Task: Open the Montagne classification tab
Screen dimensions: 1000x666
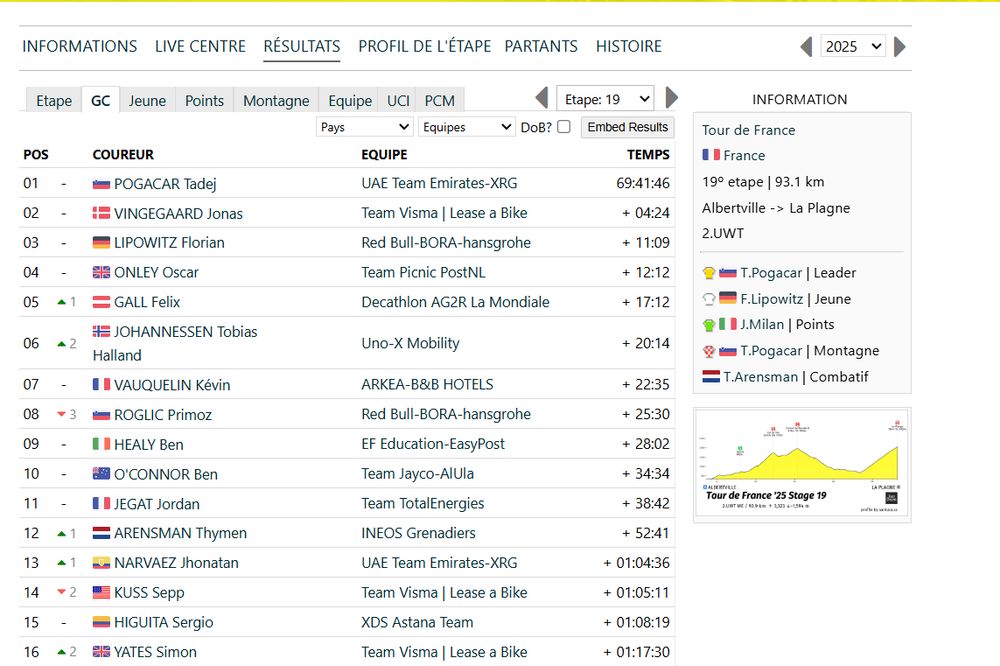Action: coord(276,101)
